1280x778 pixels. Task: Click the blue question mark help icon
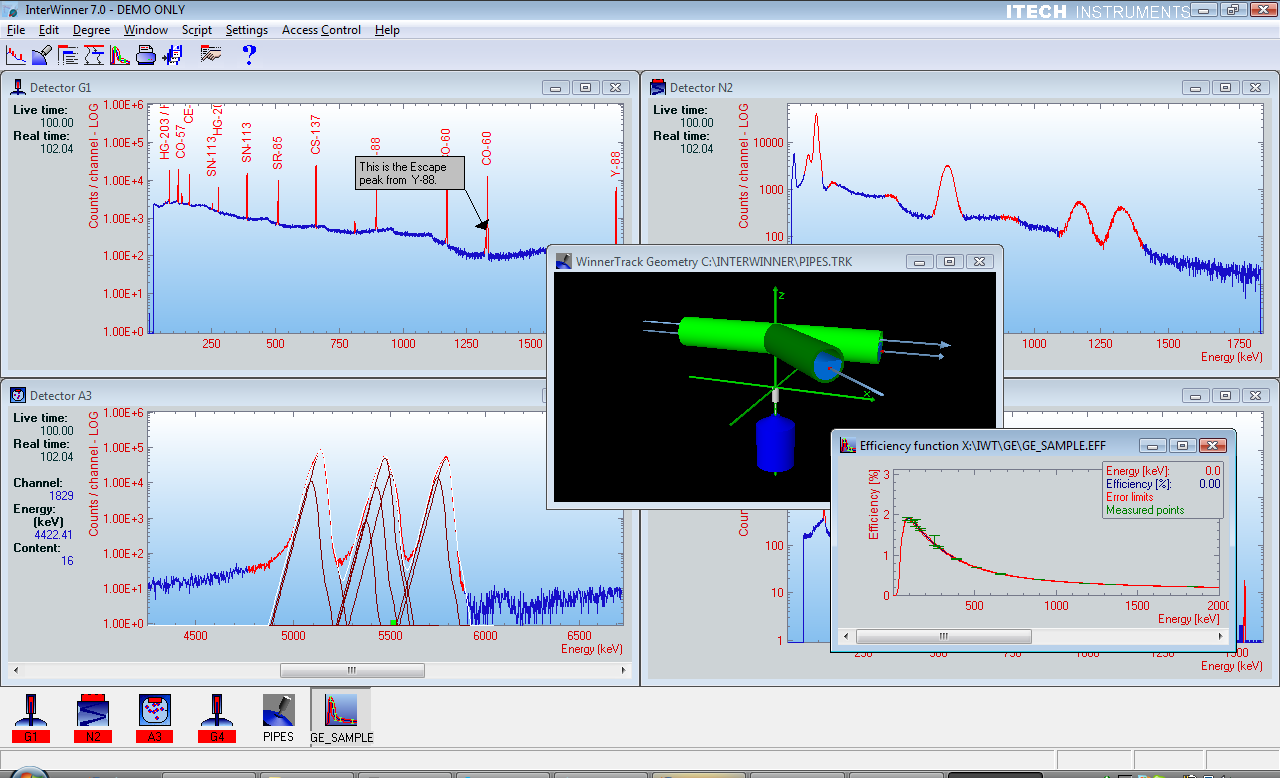[249, 55]
